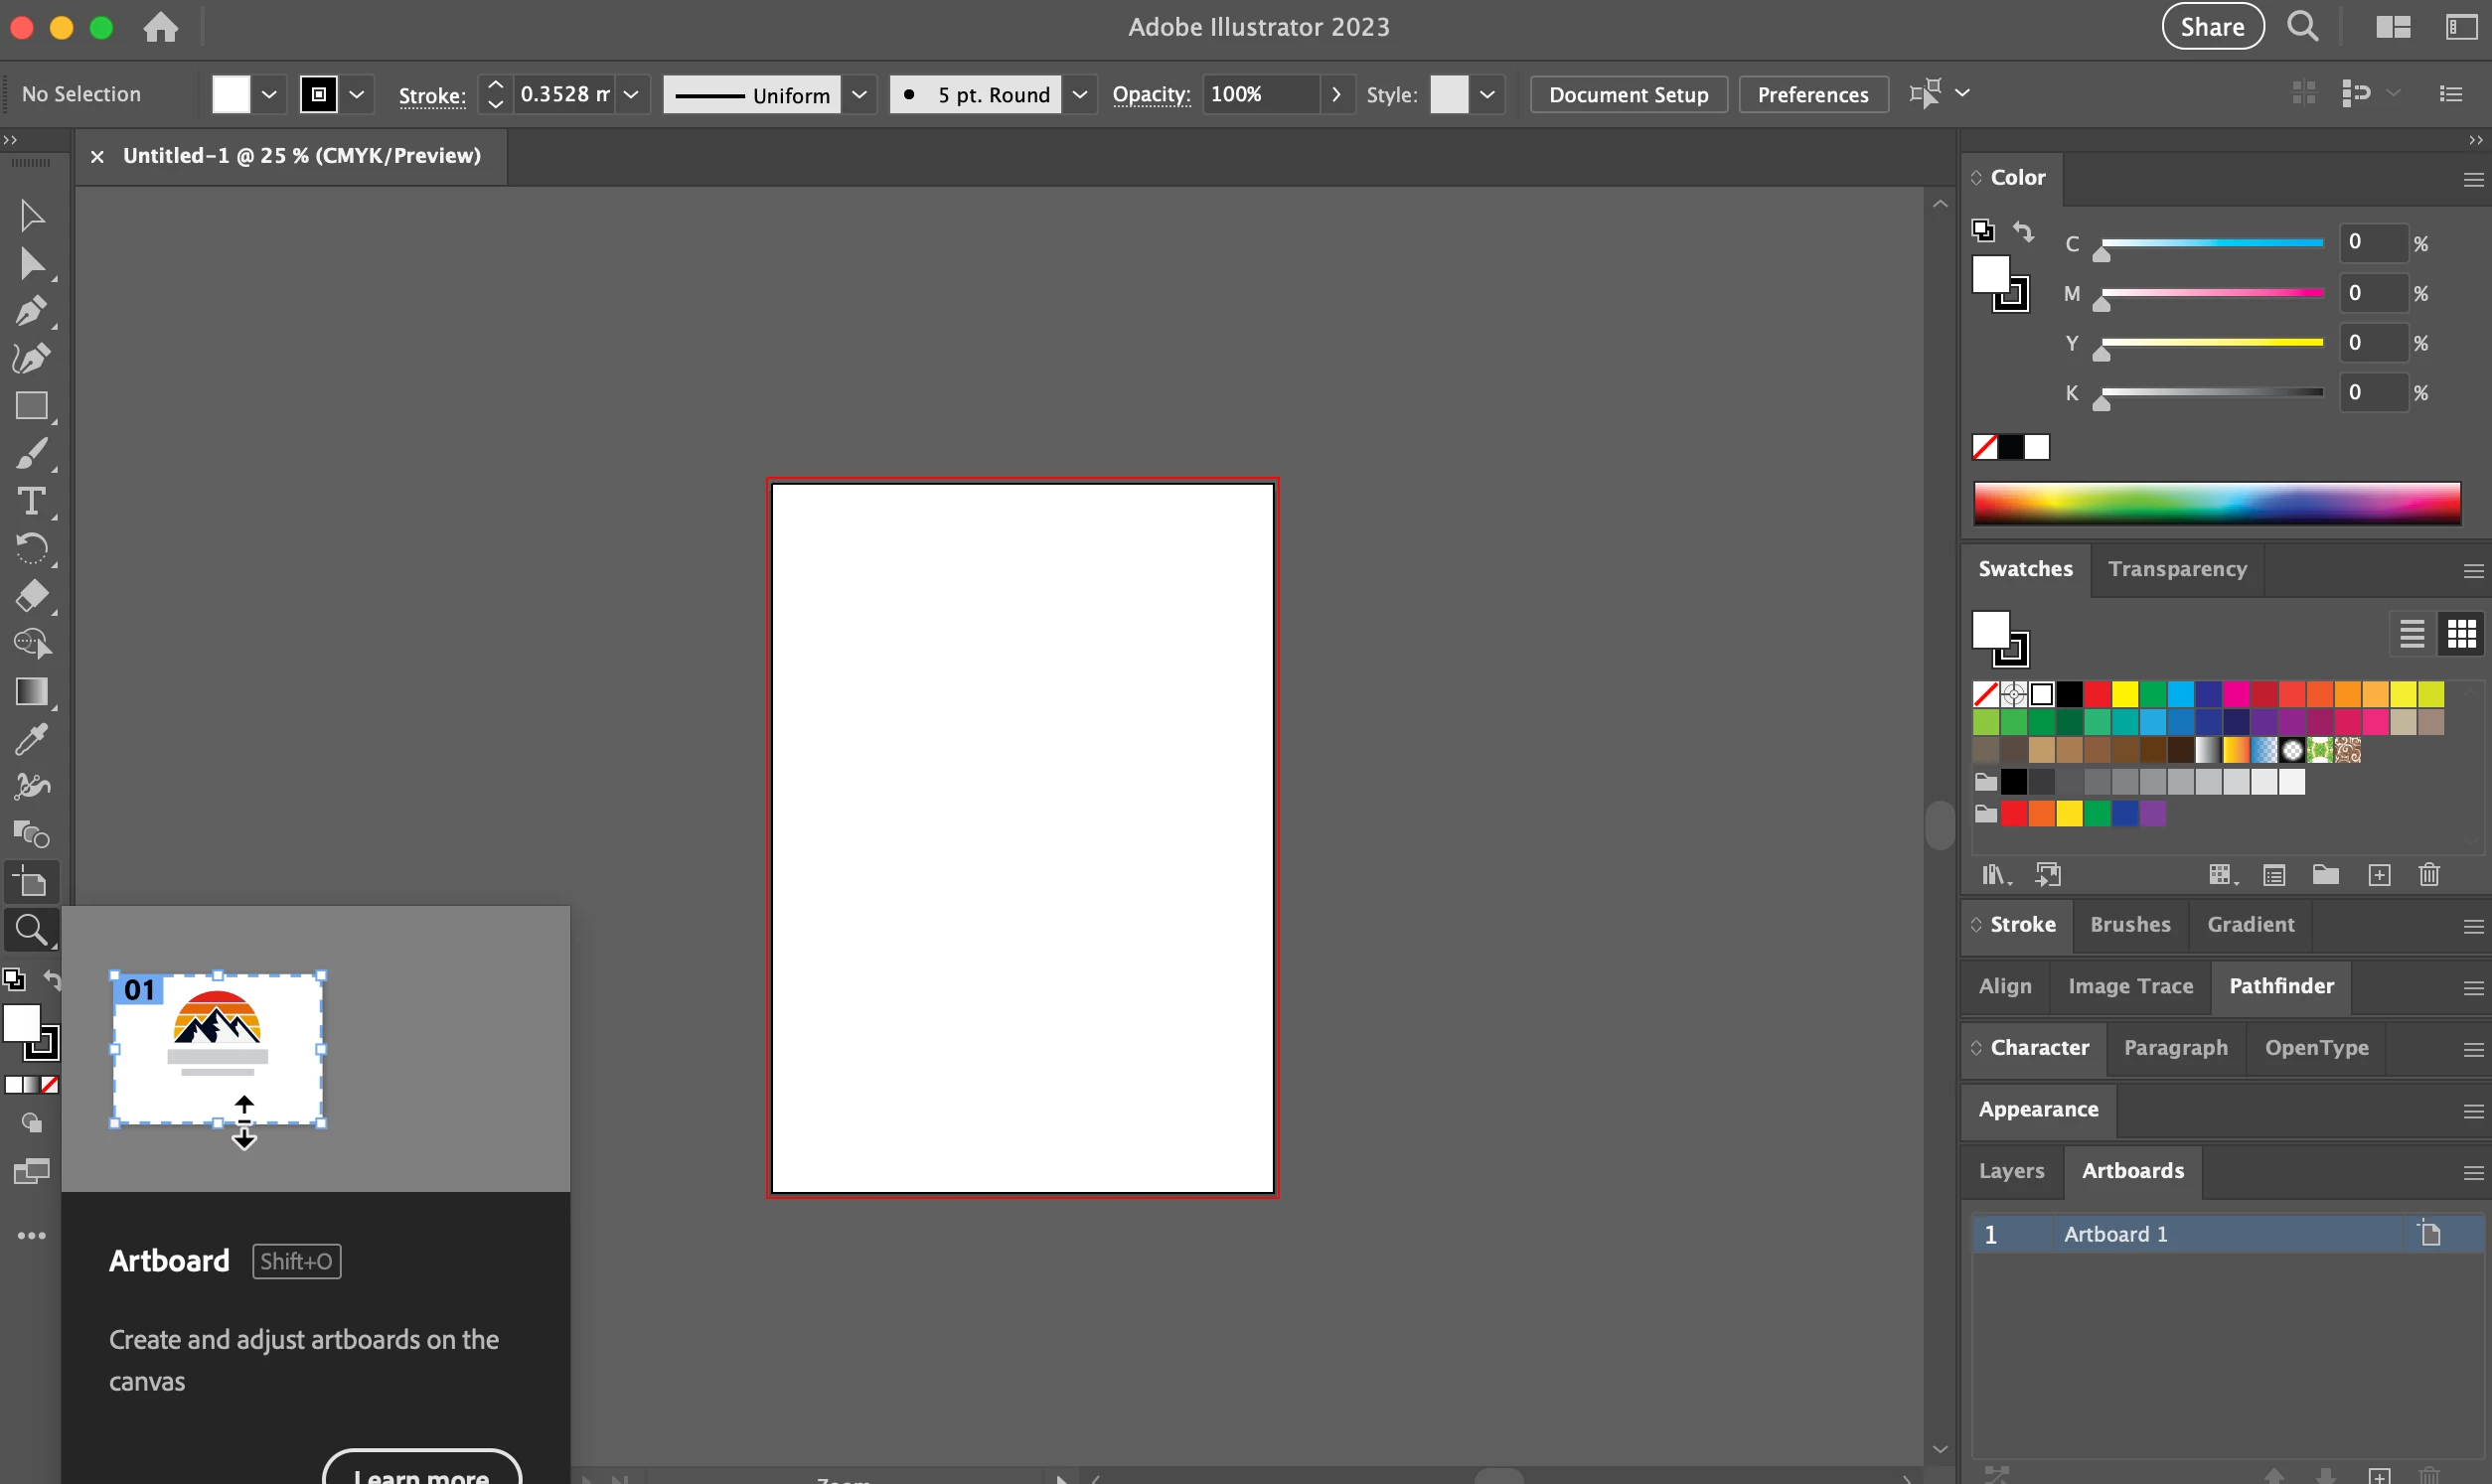This screenshot has width=2492, height=1484.
Task: Switch to the Layers tab
Action: [2011, 1171]
